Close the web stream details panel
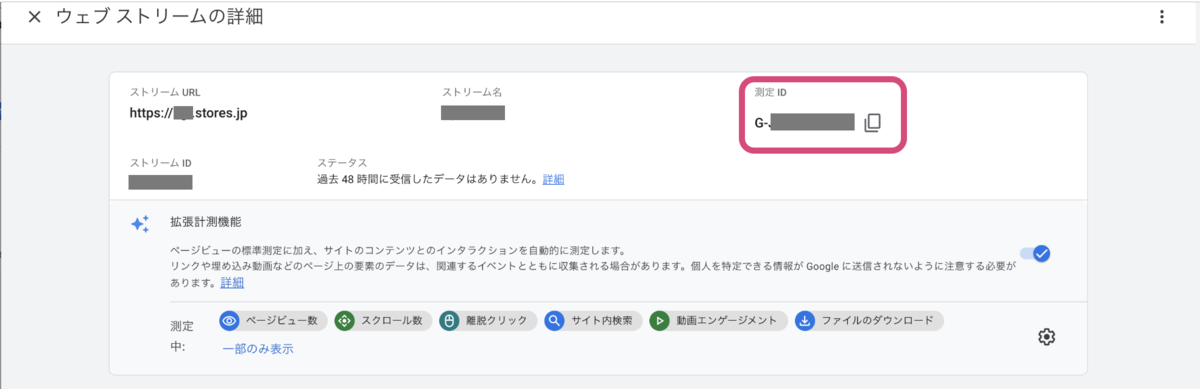Image resolution: width=1200 pixels, height=389 pixels. click(x=34, y=18)
